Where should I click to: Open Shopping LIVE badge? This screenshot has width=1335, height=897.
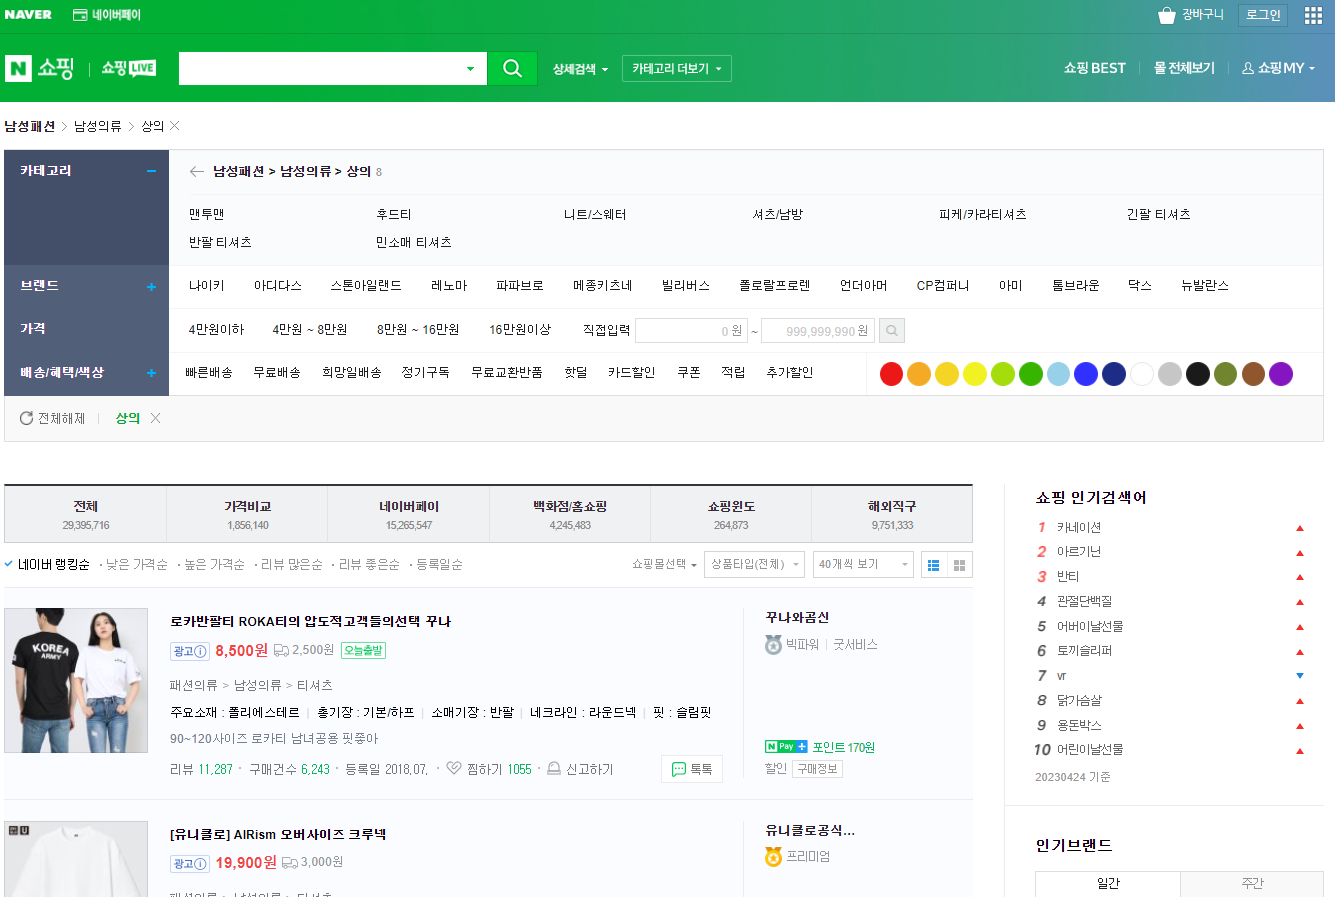129,68
